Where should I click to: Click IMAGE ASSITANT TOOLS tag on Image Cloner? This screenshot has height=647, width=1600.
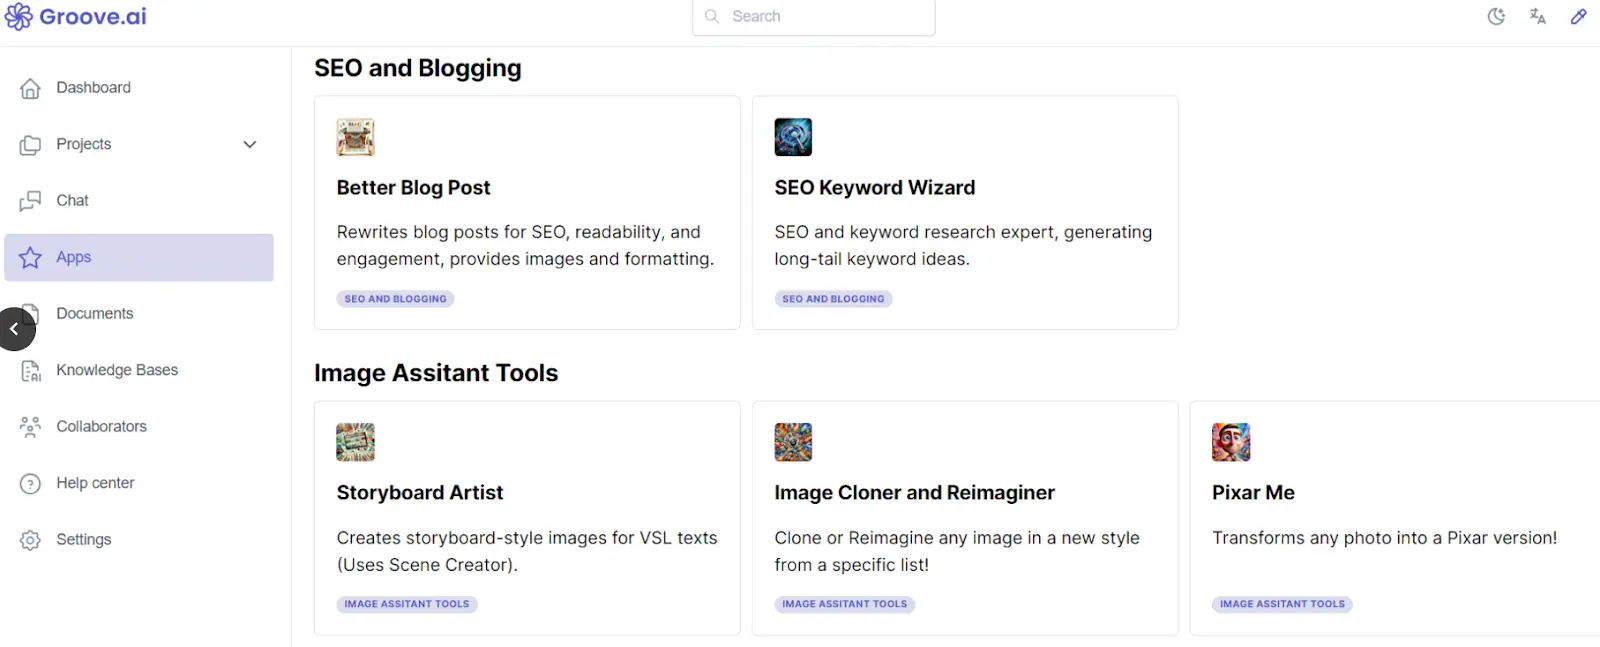[x=845, y=604]
